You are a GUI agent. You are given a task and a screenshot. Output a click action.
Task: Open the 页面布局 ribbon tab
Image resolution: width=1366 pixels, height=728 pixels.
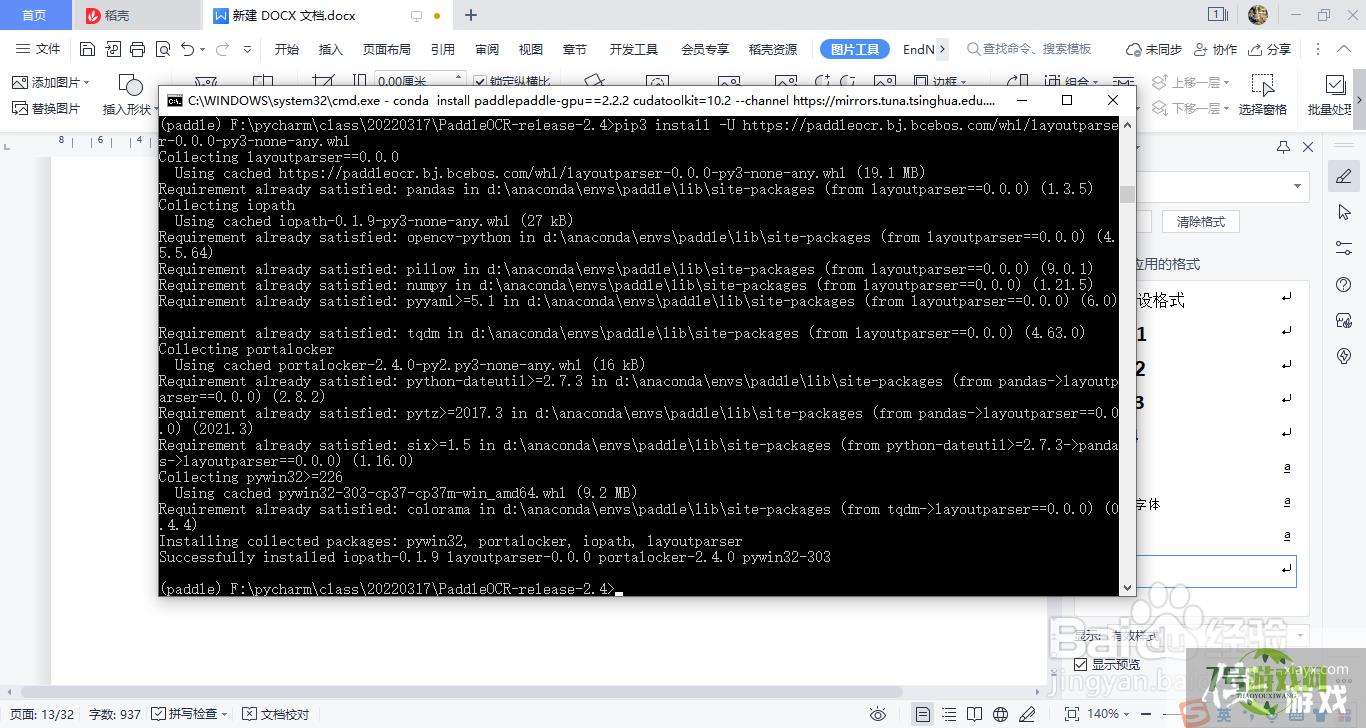point(386,49)
